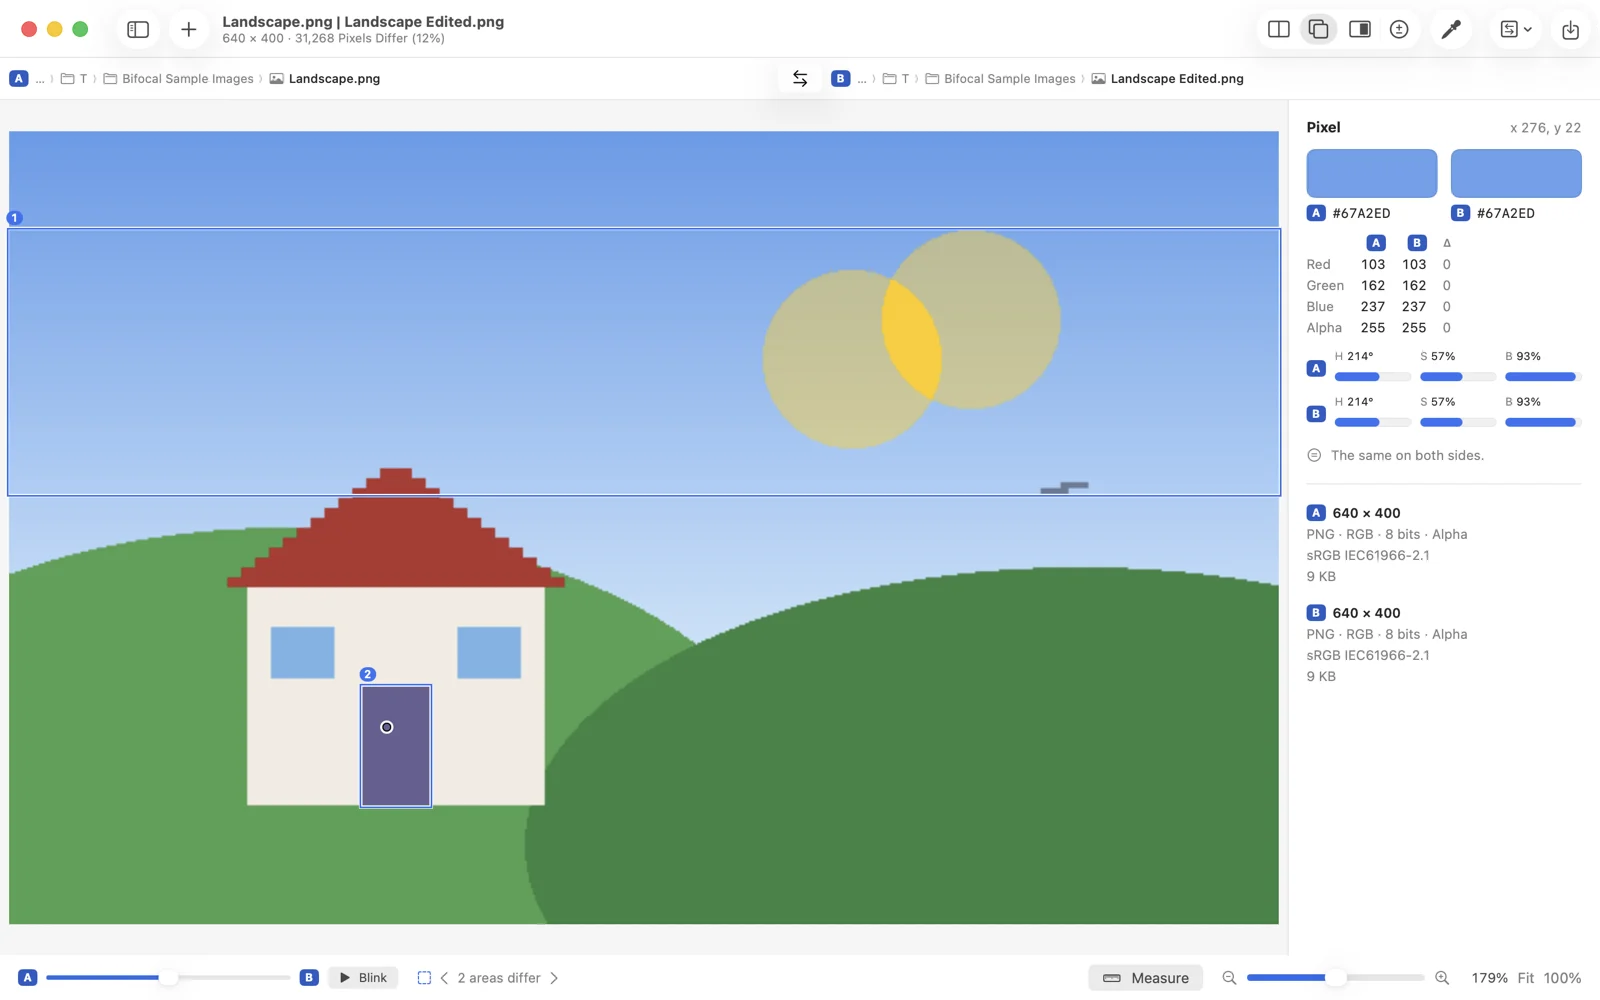Image resolution: width=1600 pixels, height=1000 pixels.
Task: Click hex value #67A2ED for image A
Action: tap(1361, 213)
